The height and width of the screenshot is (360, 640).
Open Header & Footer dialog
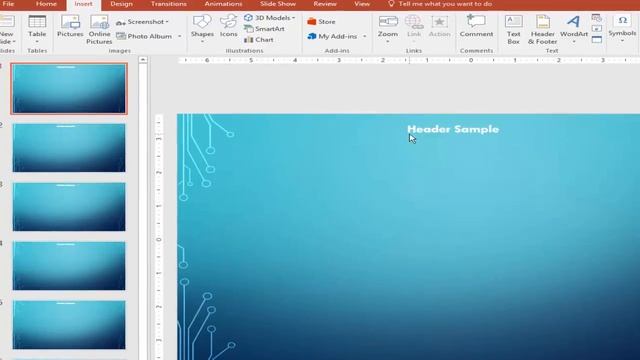[x=542, y=29]
